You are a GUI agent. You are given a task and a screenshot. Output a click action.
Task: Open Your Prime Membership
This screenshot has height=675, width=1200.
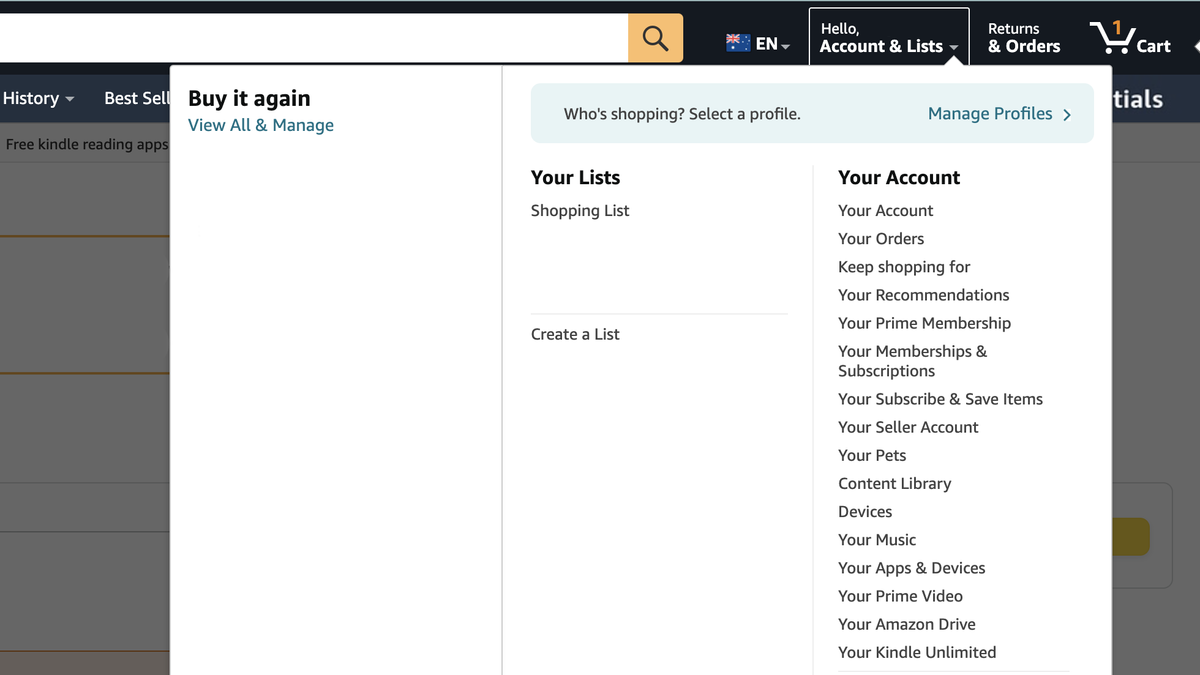click(924, 323)
